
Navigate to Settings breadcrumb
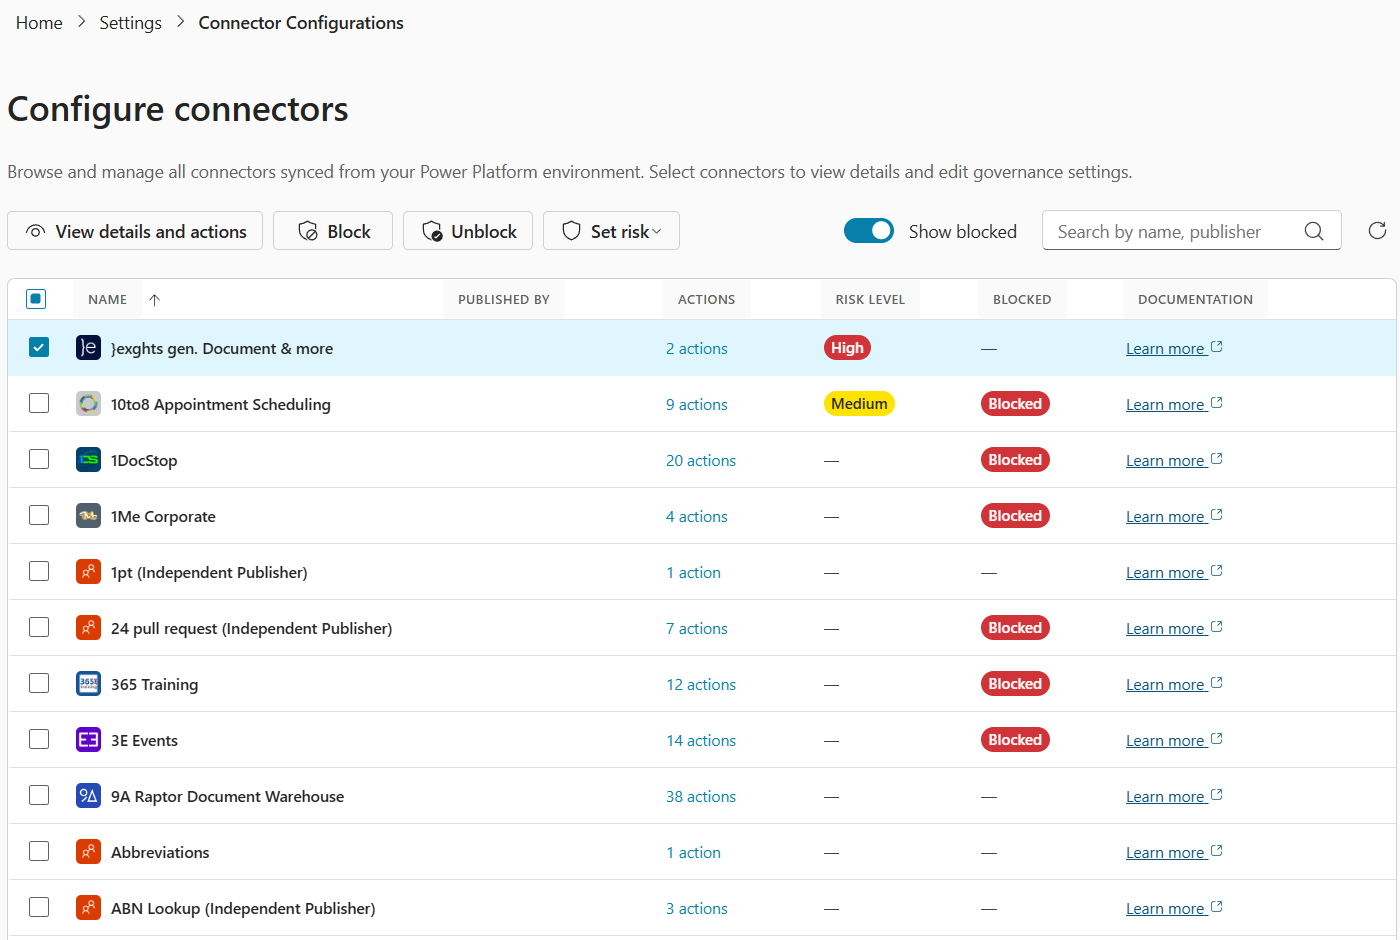(x=130, y=23)
